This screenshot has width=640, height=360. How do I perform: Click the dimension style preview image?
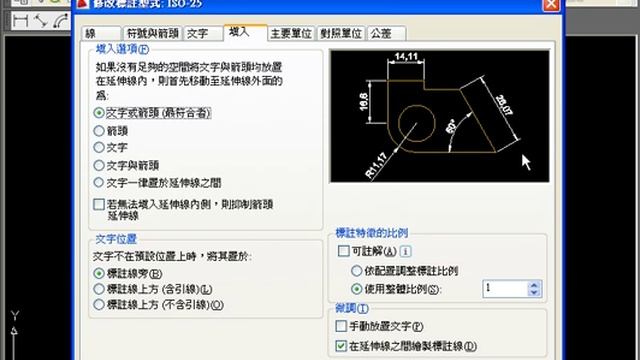(x=440, y=116)
